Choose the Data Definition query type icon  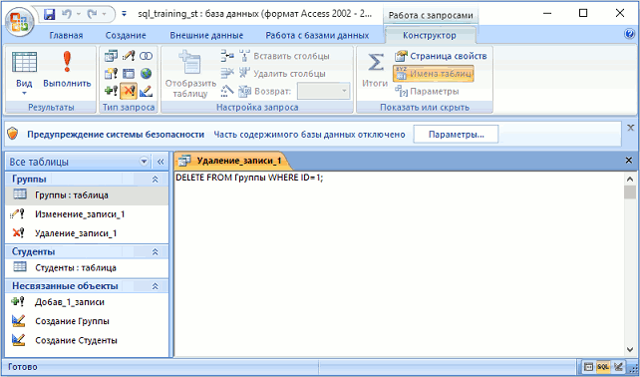point(146,91)
